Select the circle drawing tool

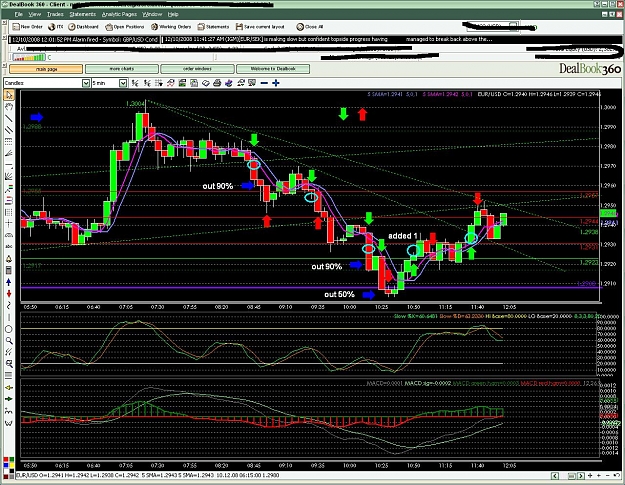(x=9, y=329)
